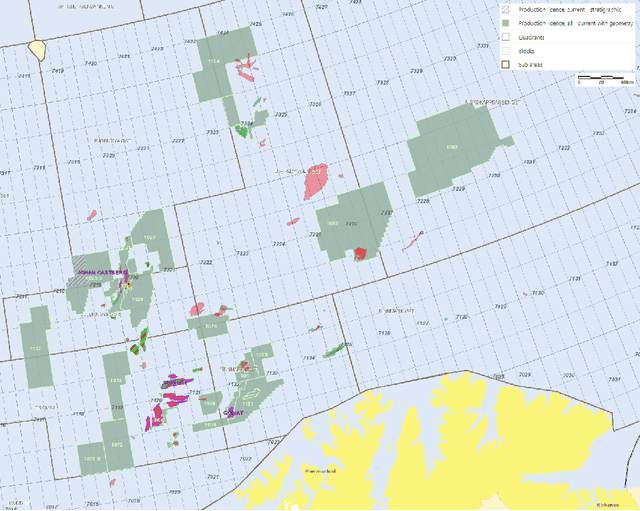Click the bright red field below the central licence

point(360,253)
